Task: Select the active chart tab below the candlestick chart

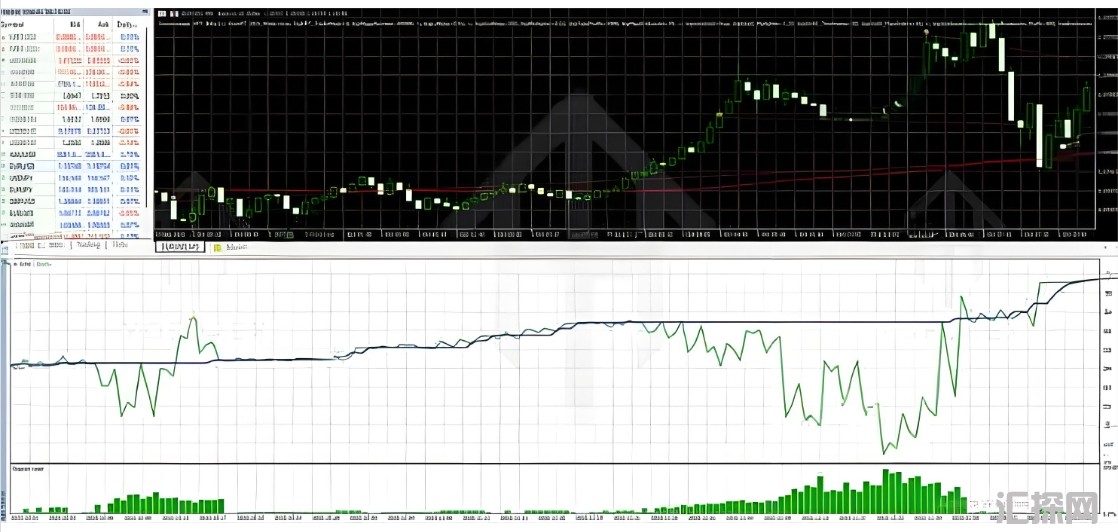Action: (180, 247)
